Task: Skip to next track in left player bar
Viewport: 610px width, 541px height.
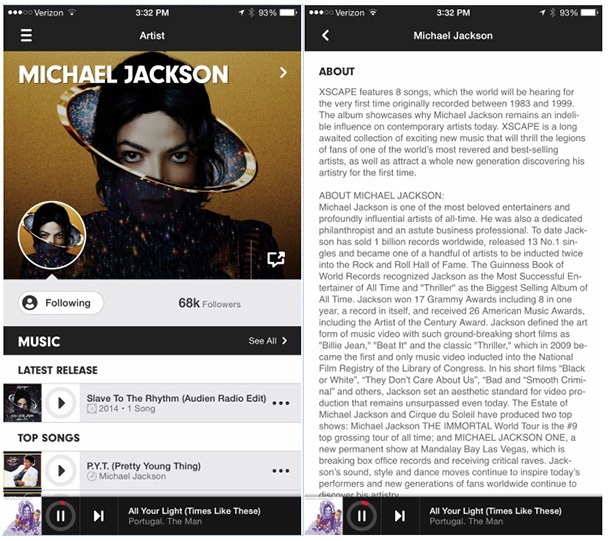Action: [99, 516]
